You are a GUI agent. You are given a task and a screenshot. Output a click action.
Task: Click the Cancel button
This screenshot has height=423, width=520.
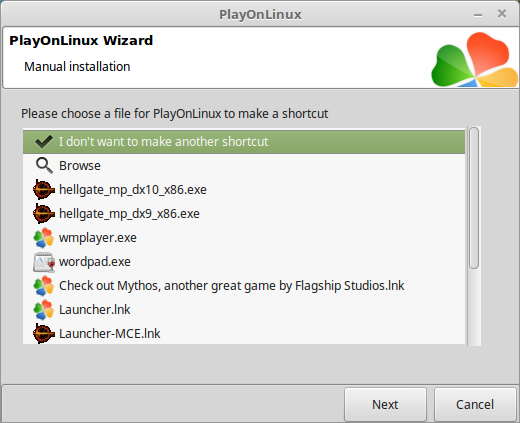[475, 404]
